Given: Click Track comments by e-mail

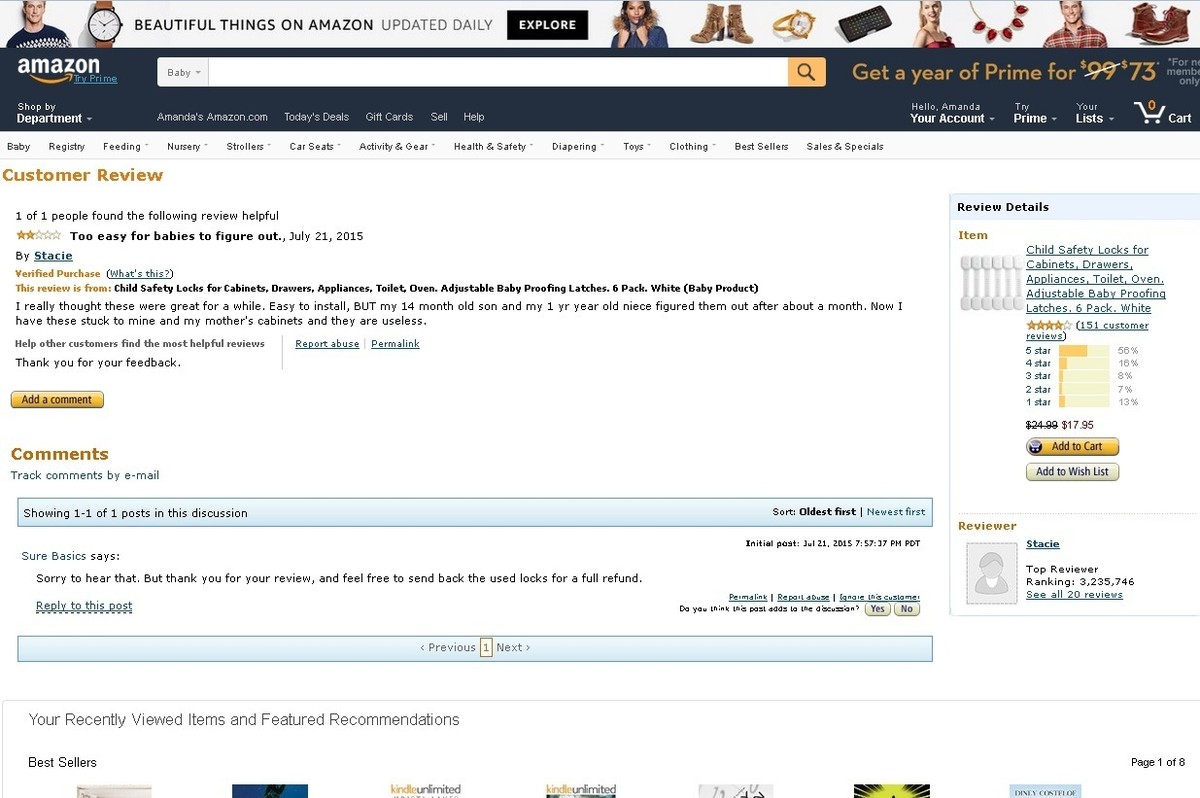Looking at the screenshot, I should point(85,476).
